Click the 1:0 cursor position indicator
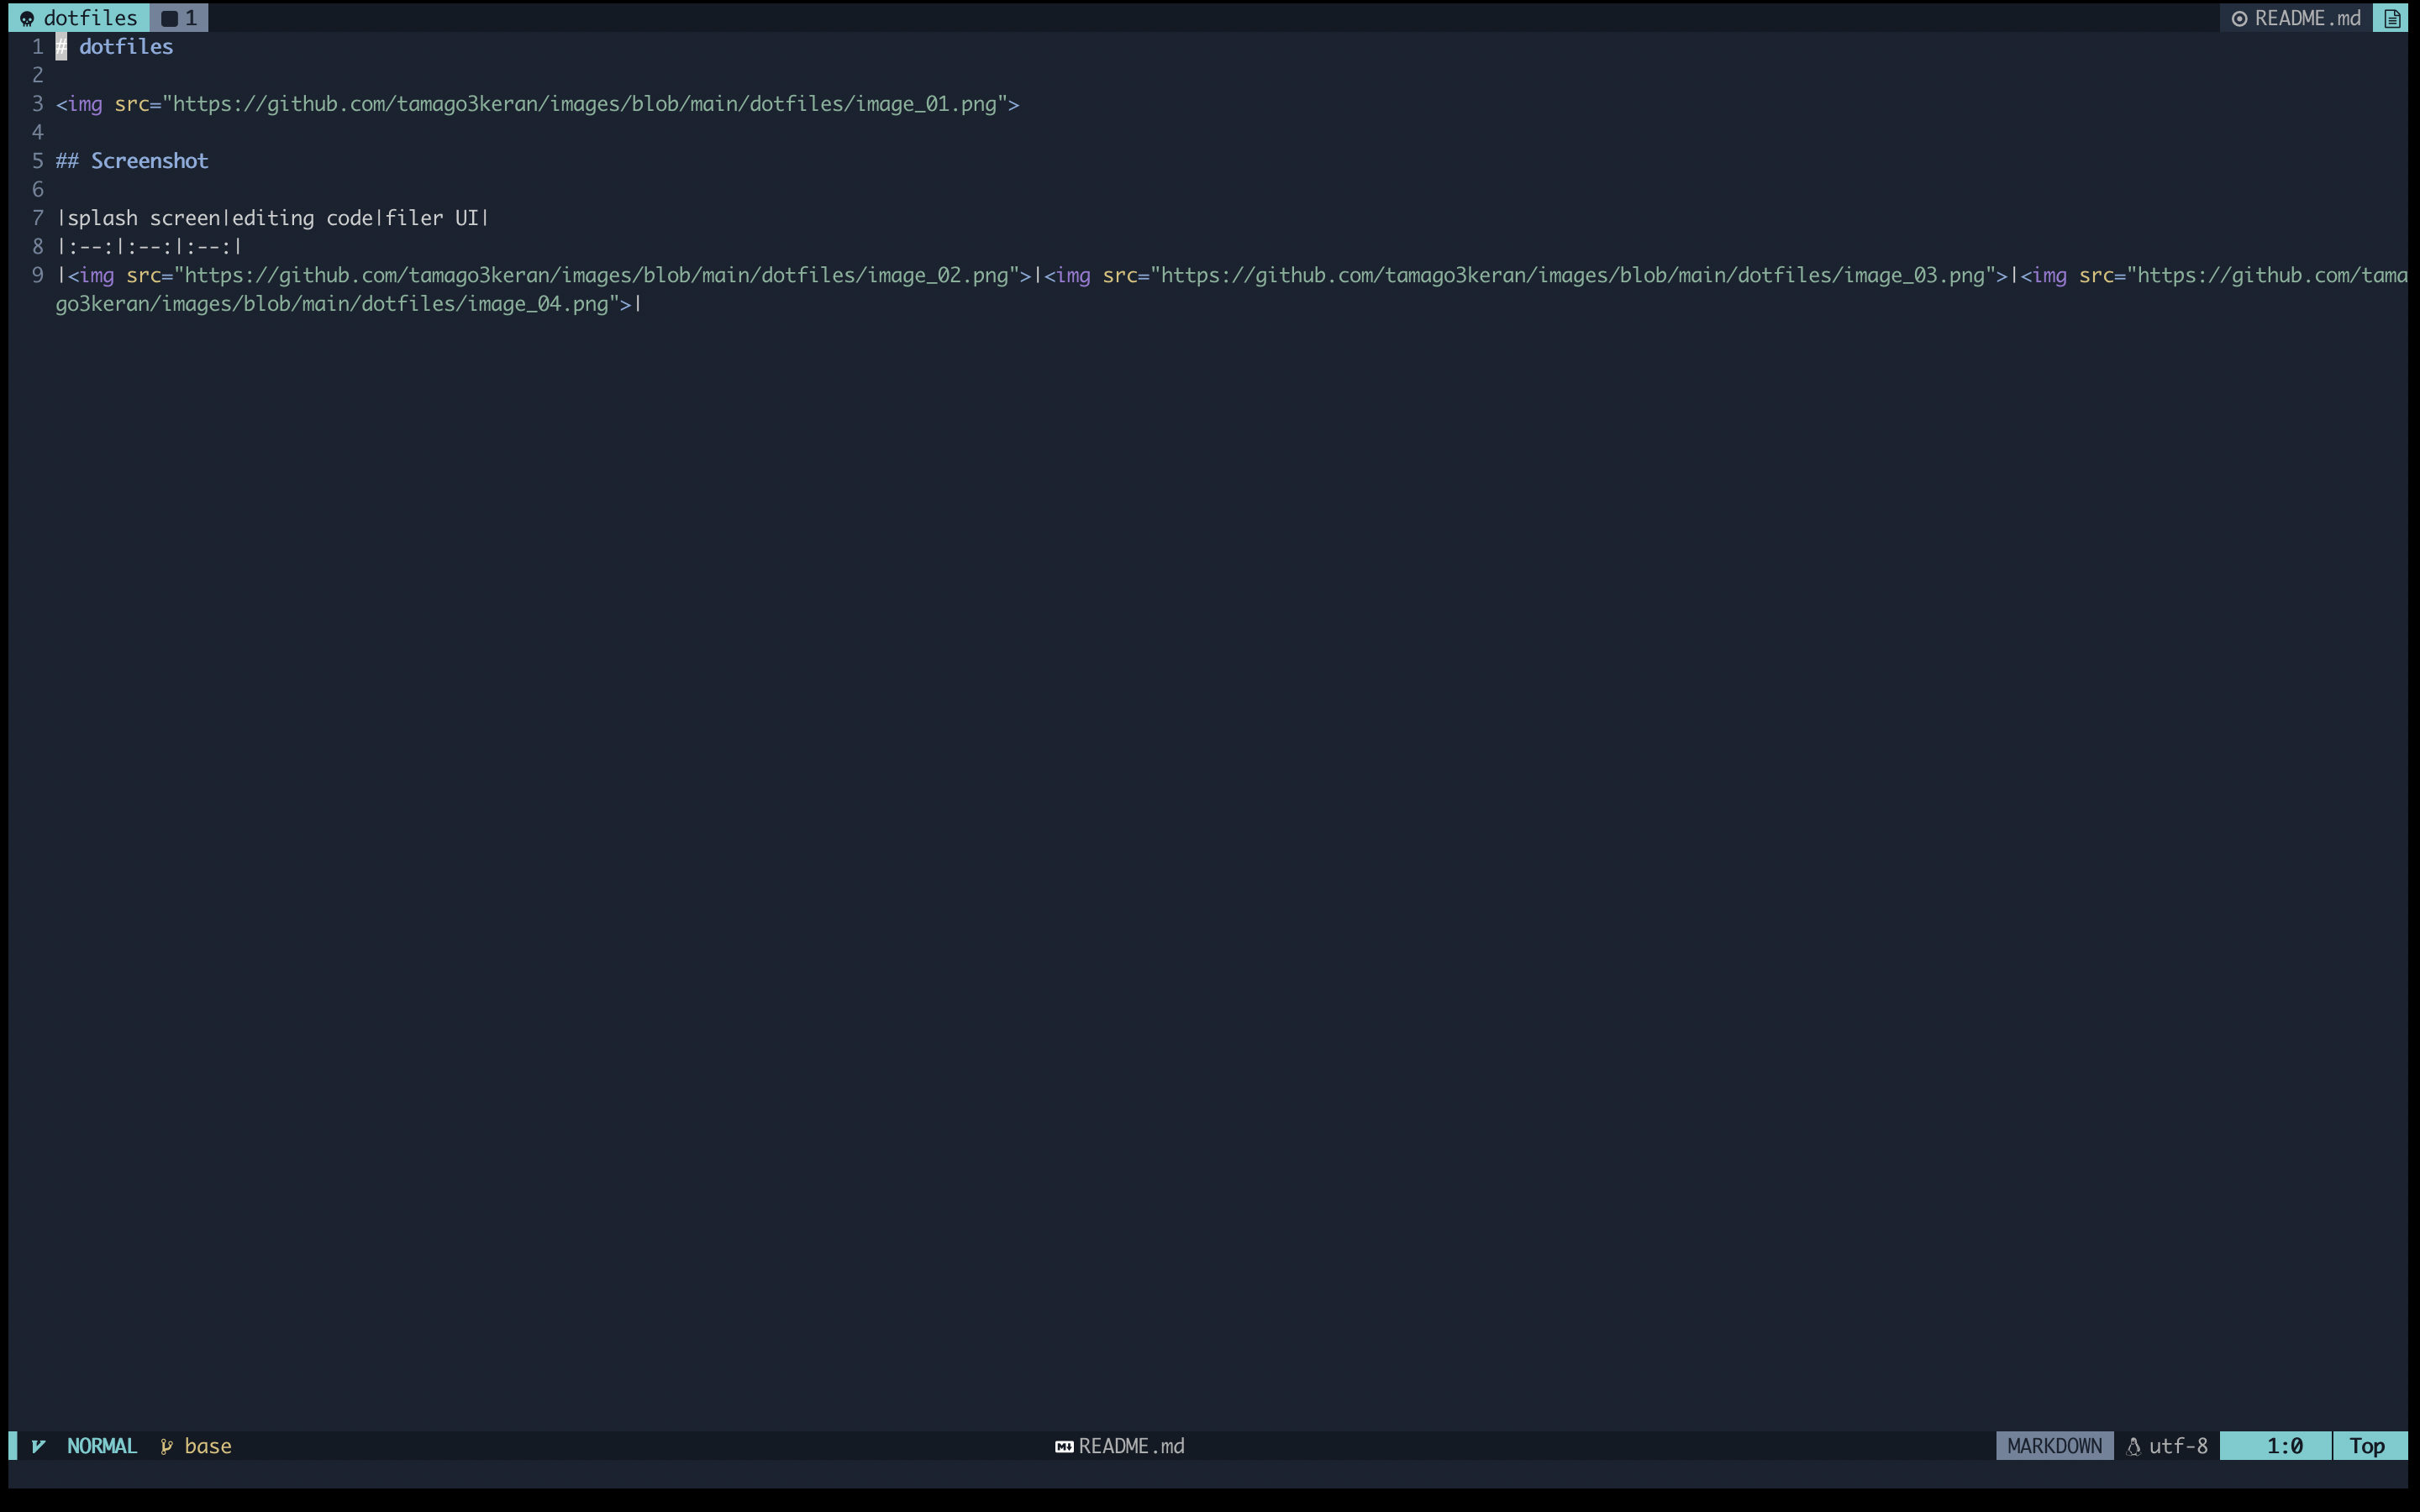The width and height of the screenshot is (2420, 1512). point(2284,1446)
